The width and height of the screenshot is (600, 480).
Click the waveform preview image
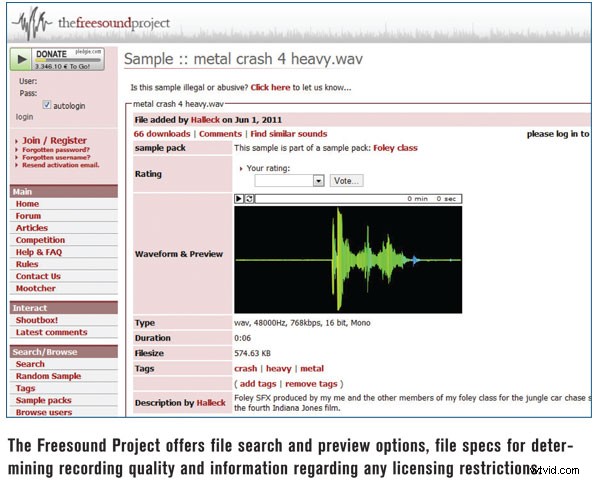point(348,260)
